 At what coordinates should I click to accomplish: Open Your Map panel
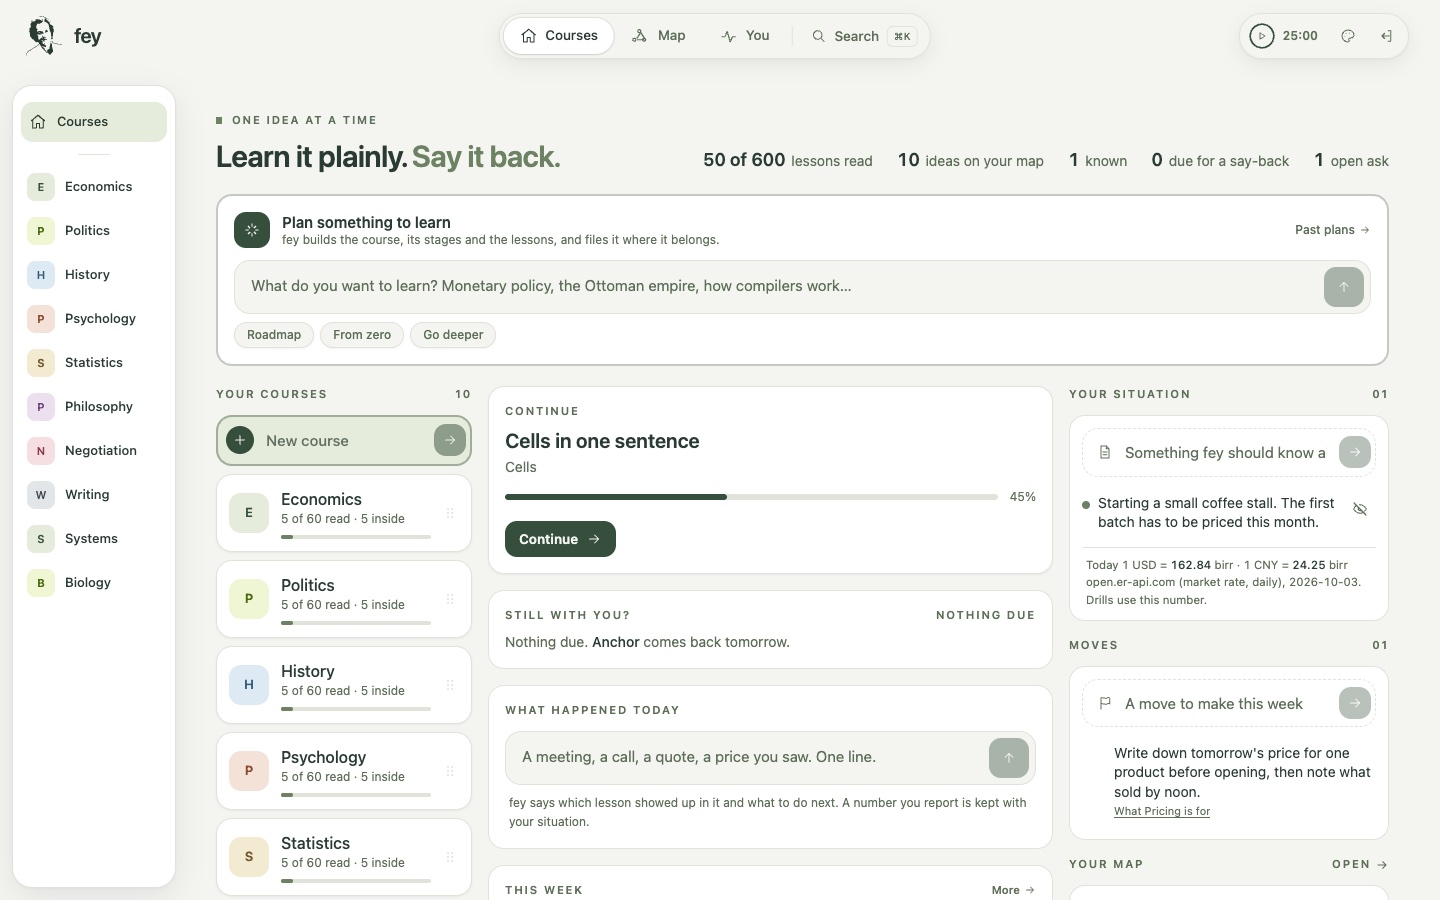1360,864
